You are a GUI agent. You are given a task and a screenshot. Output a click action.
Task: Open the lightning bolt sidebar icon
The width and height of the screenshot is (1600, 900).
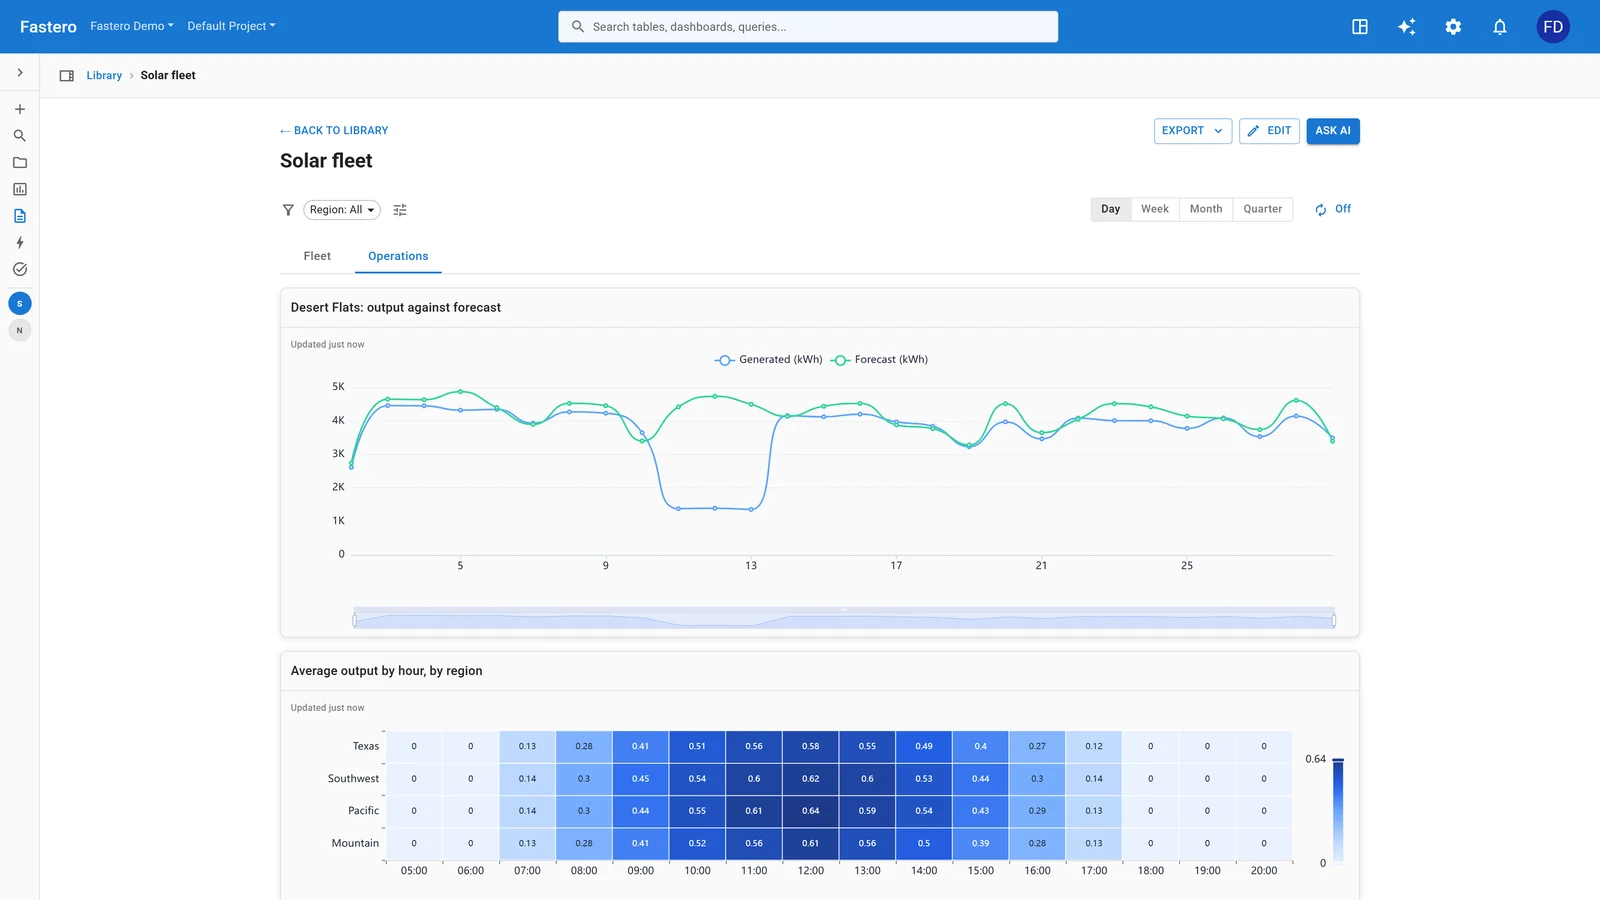pyautogui.click(x=19, y=242)
